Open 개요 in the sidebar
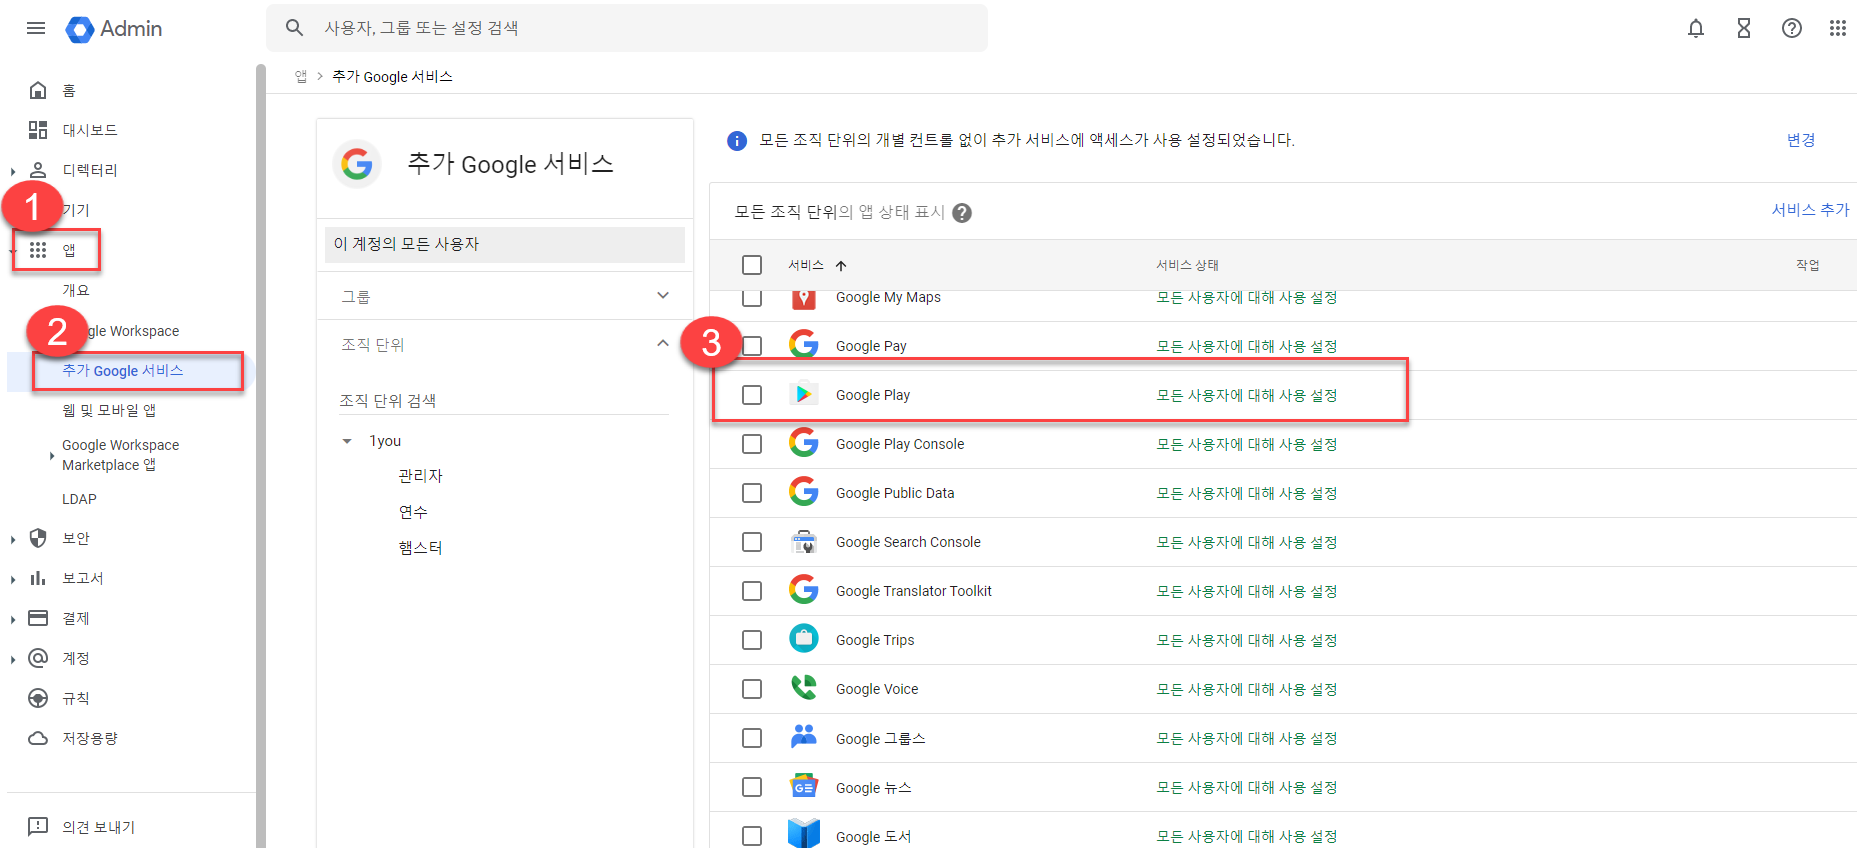The height and width of the screenshot is (848, 1857). pos(76,290)
